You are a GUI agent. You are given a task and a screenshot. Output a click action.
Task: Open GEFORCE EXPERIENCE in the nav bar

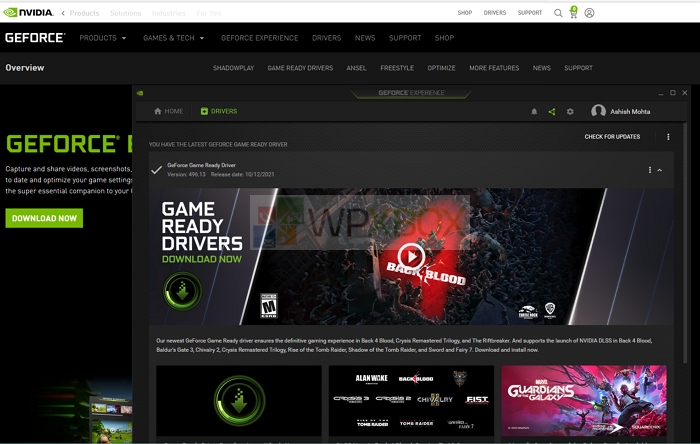pyautogui.click(x=259, y=38)
